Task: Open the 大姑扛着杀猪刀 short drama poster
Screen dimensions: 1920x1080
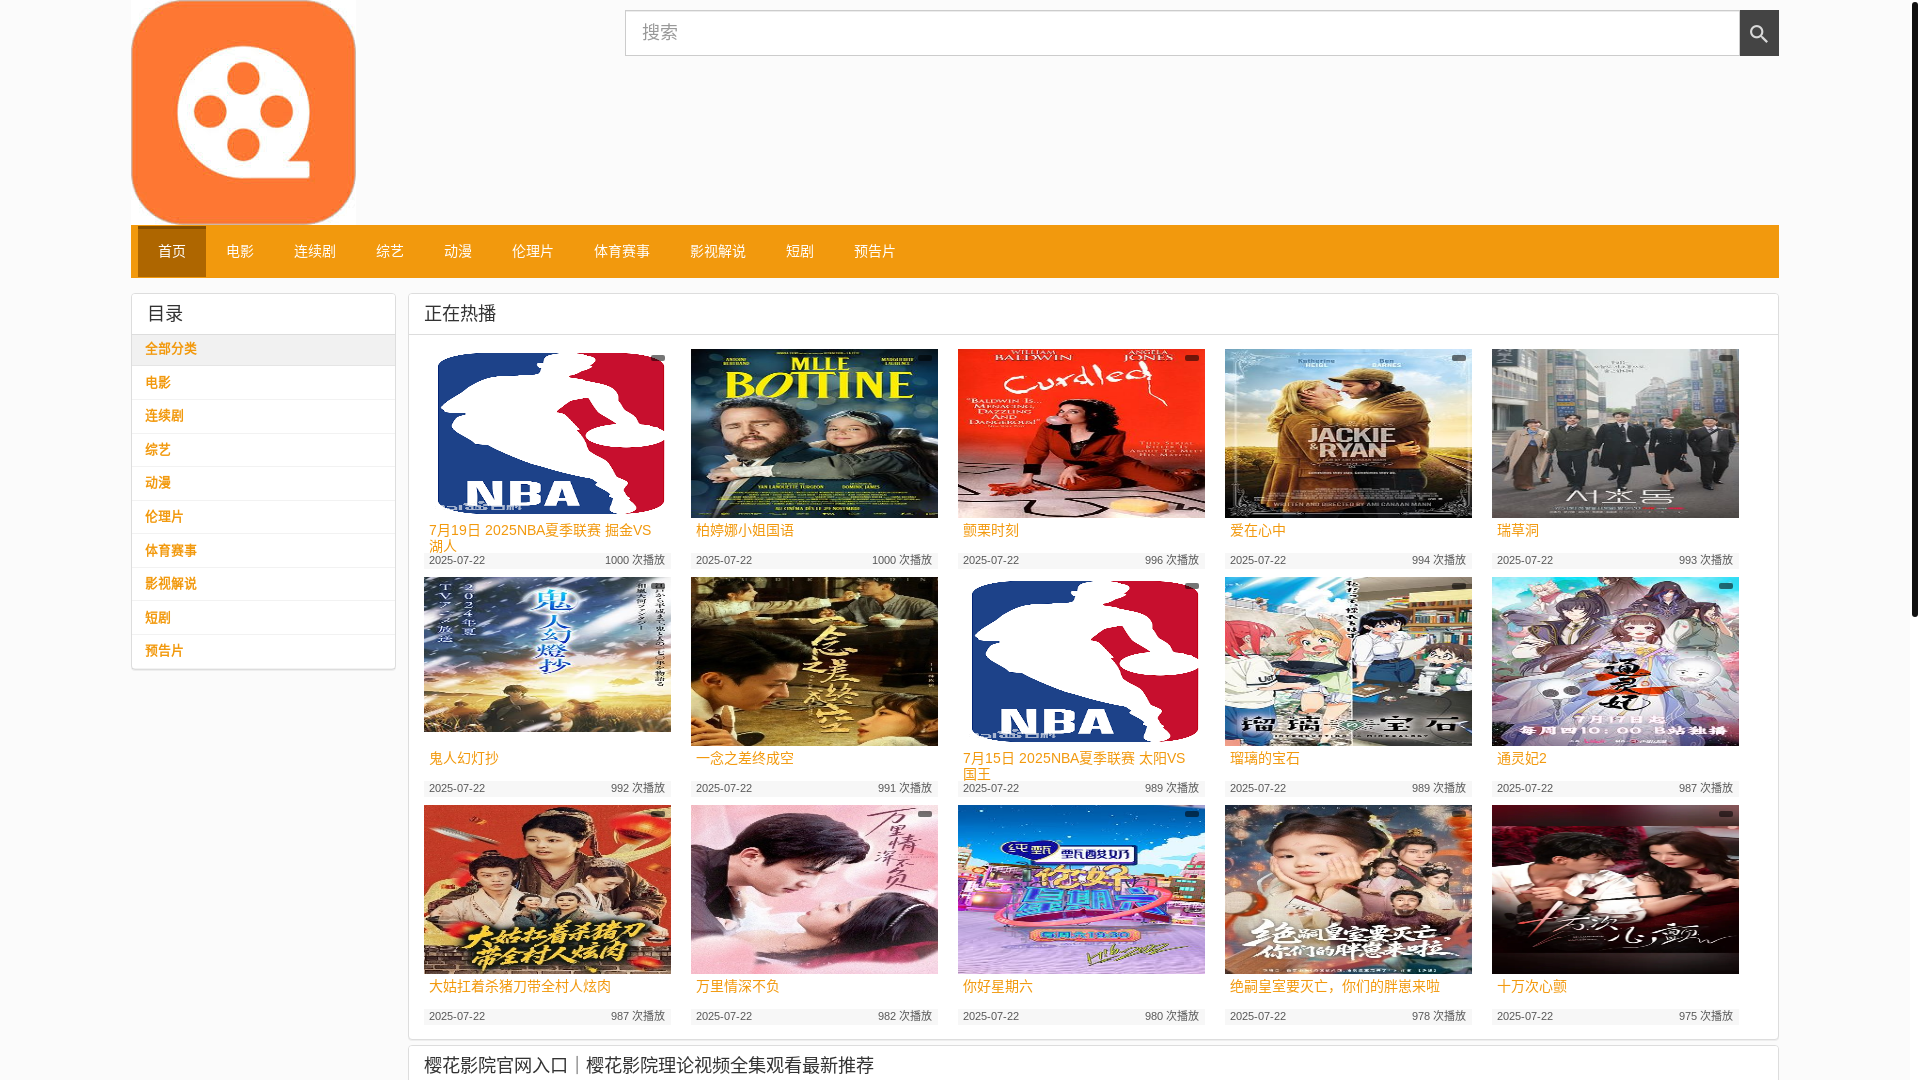Action: coord(547,889)
